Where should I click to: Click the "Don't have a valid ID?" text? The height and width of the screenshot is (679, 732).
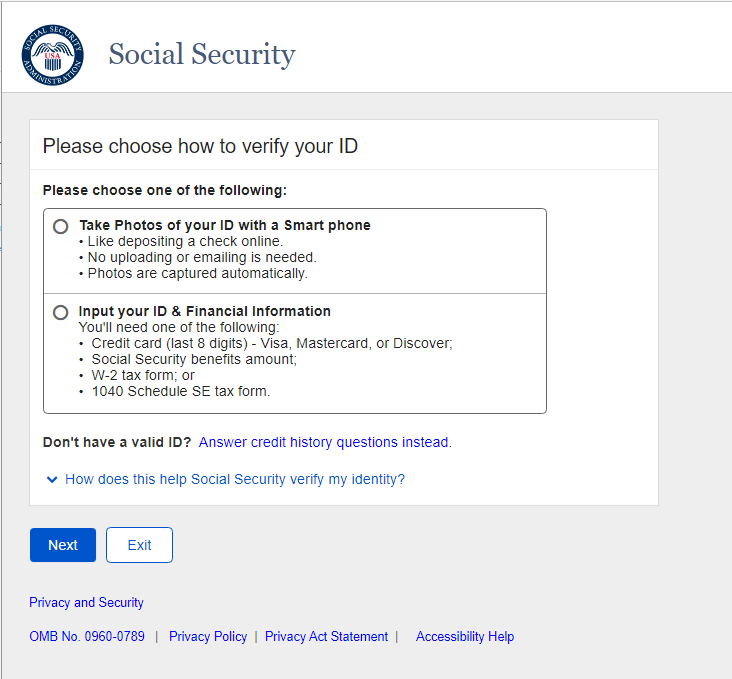click(117, 442)
